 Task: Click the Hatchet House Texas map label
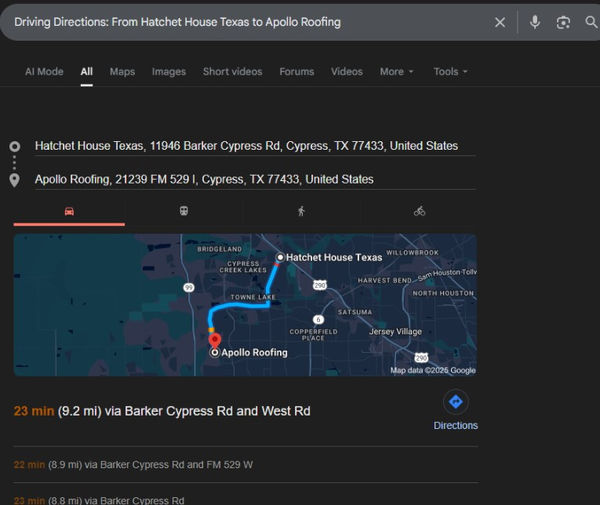[334, 257]
